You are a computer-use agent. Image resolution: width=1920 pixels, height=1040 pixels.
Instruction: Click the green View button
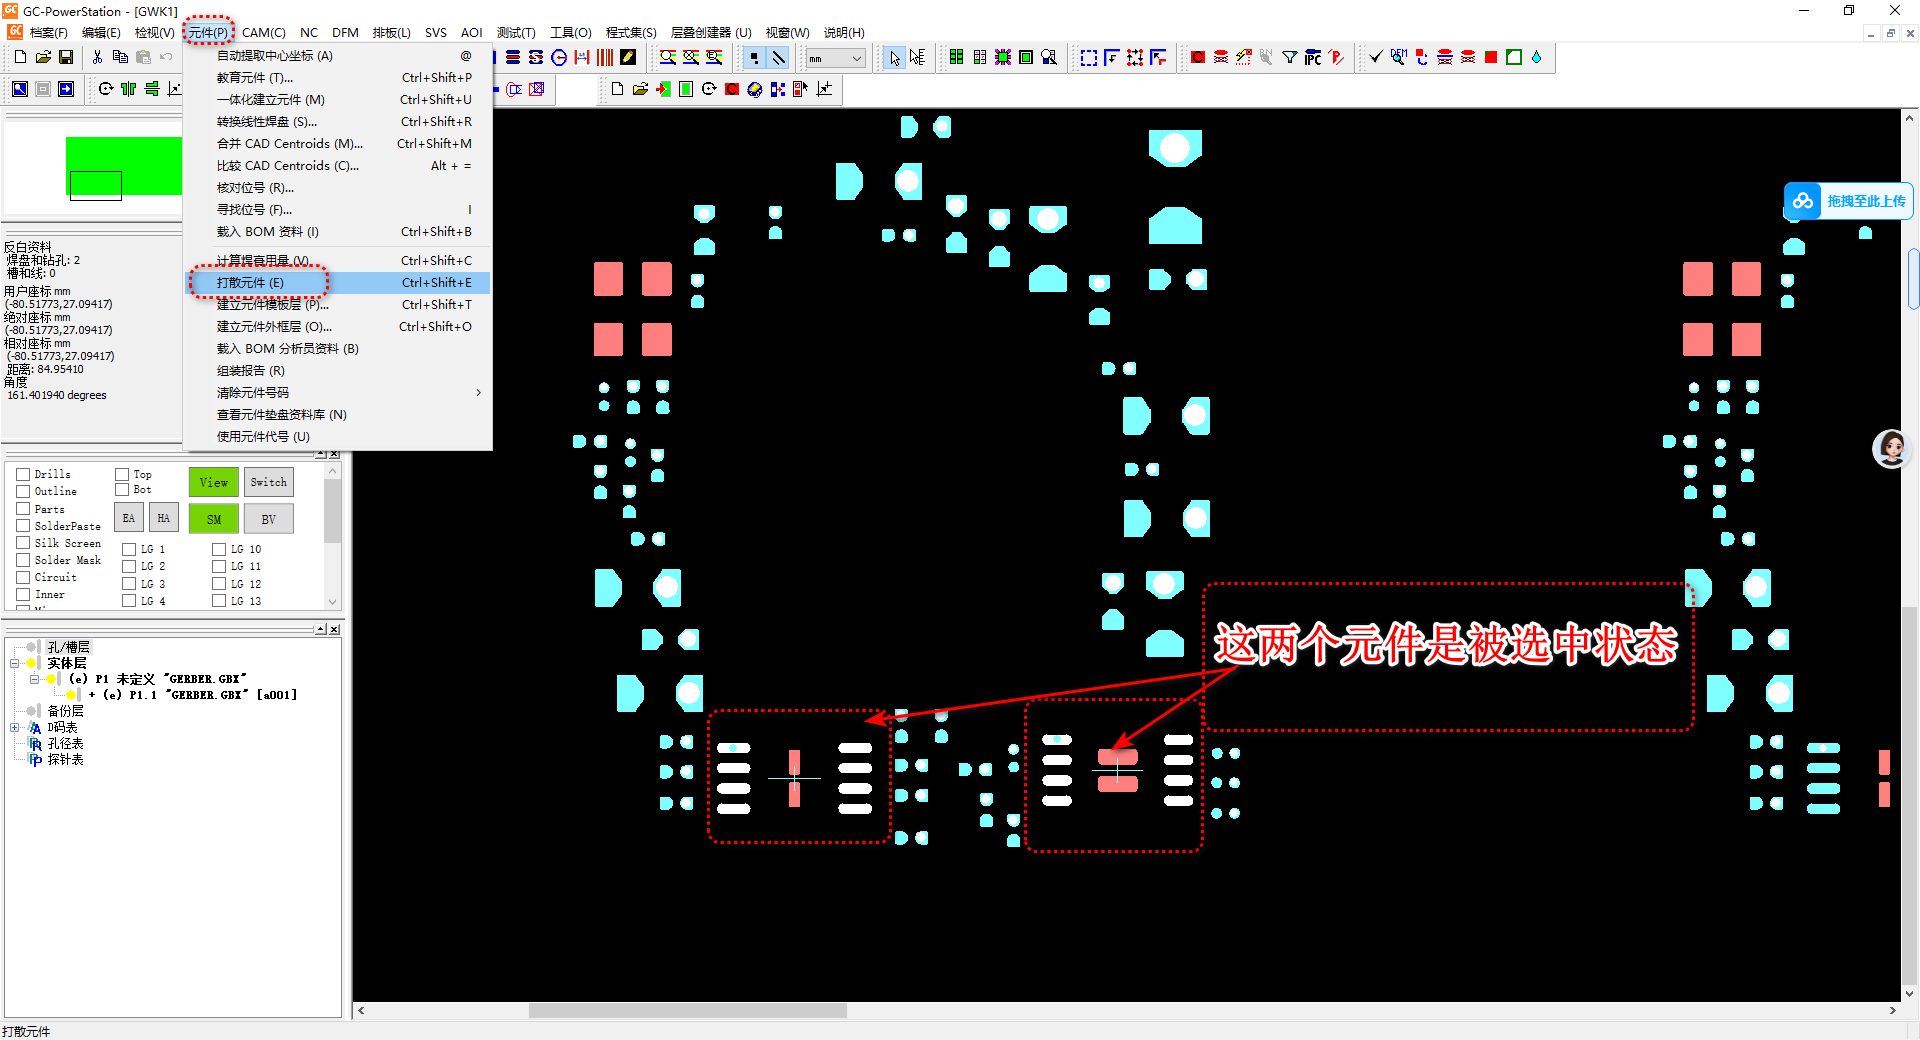pos(214,482)
